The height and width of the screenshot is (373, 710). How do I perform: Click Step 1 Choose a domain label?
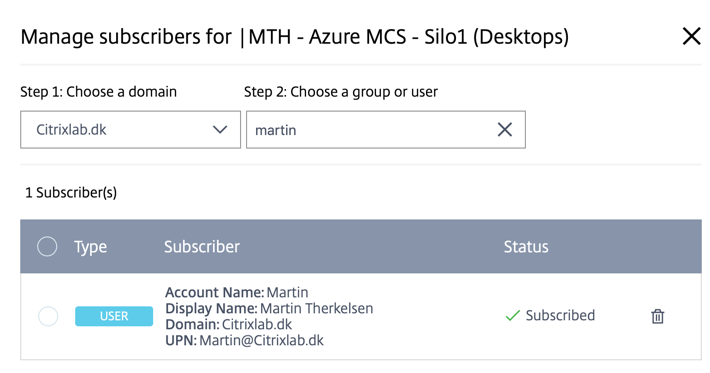(99, 92)
